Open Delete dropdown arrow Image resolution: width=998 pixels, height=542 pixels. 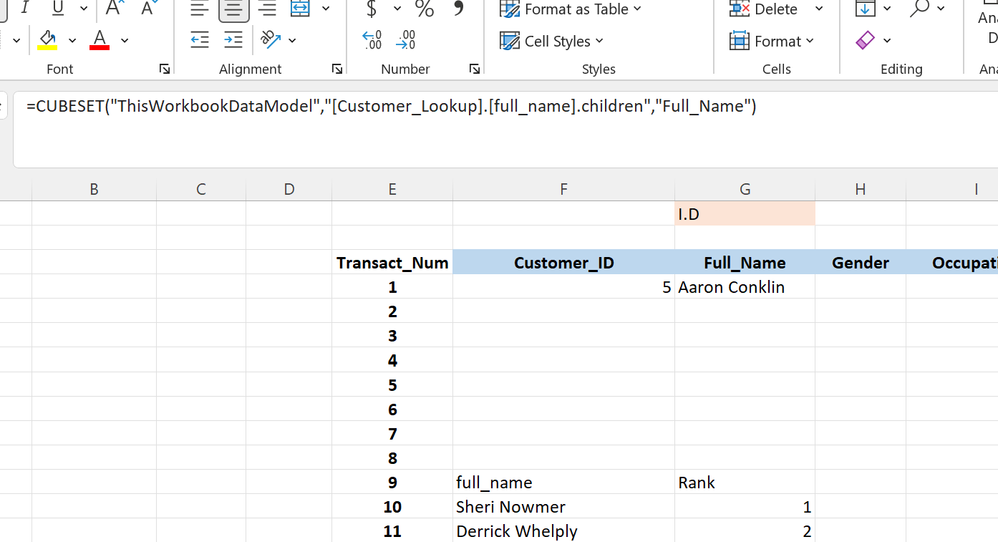[x=819, y=8]
